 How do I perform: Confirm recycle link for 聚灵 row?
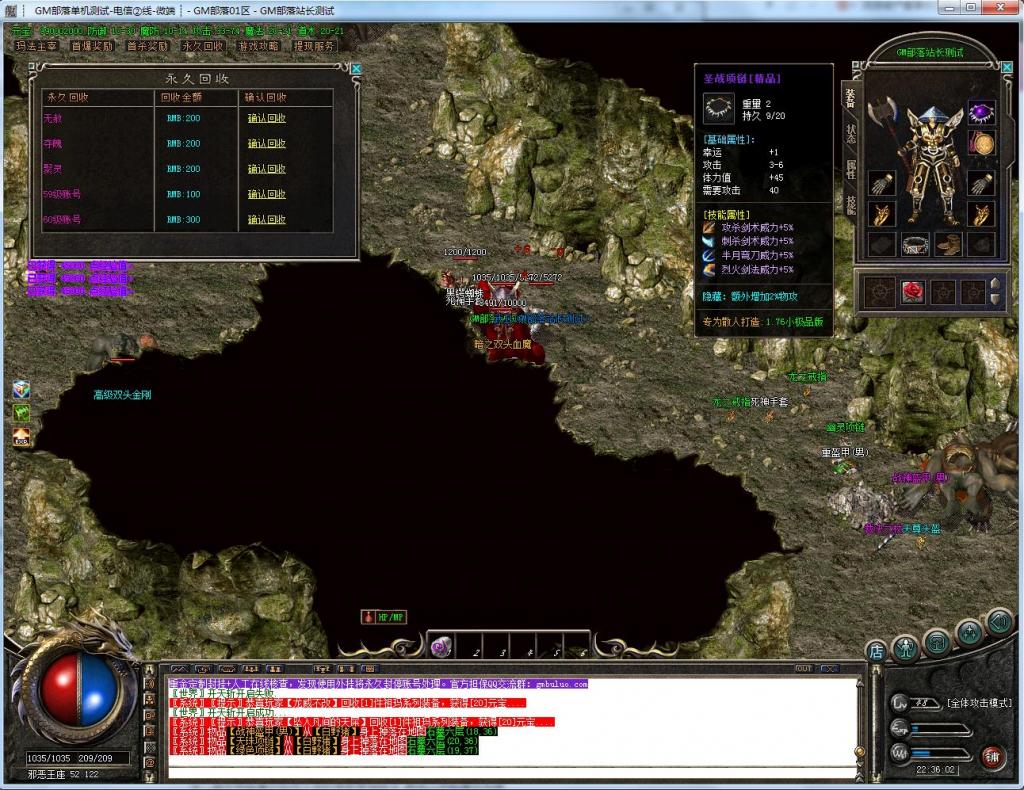point(266,169)
